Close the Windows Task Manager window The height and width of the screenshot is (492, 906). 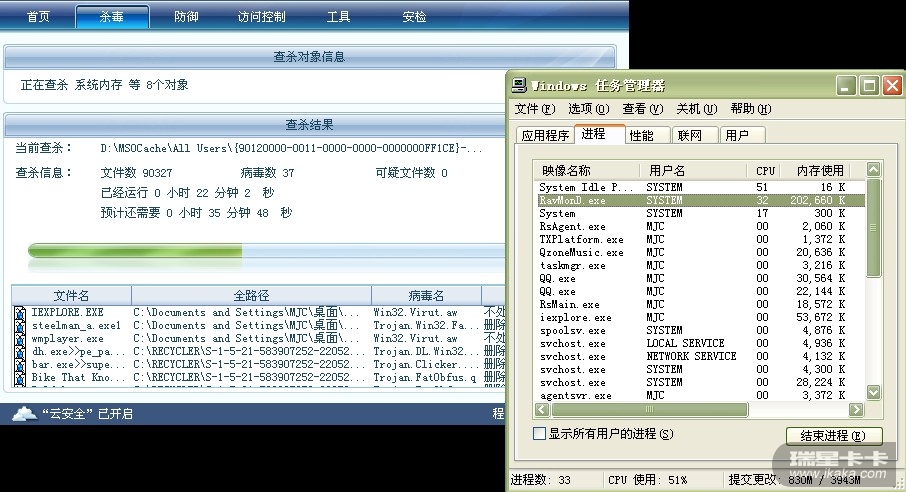pos(893,86)
